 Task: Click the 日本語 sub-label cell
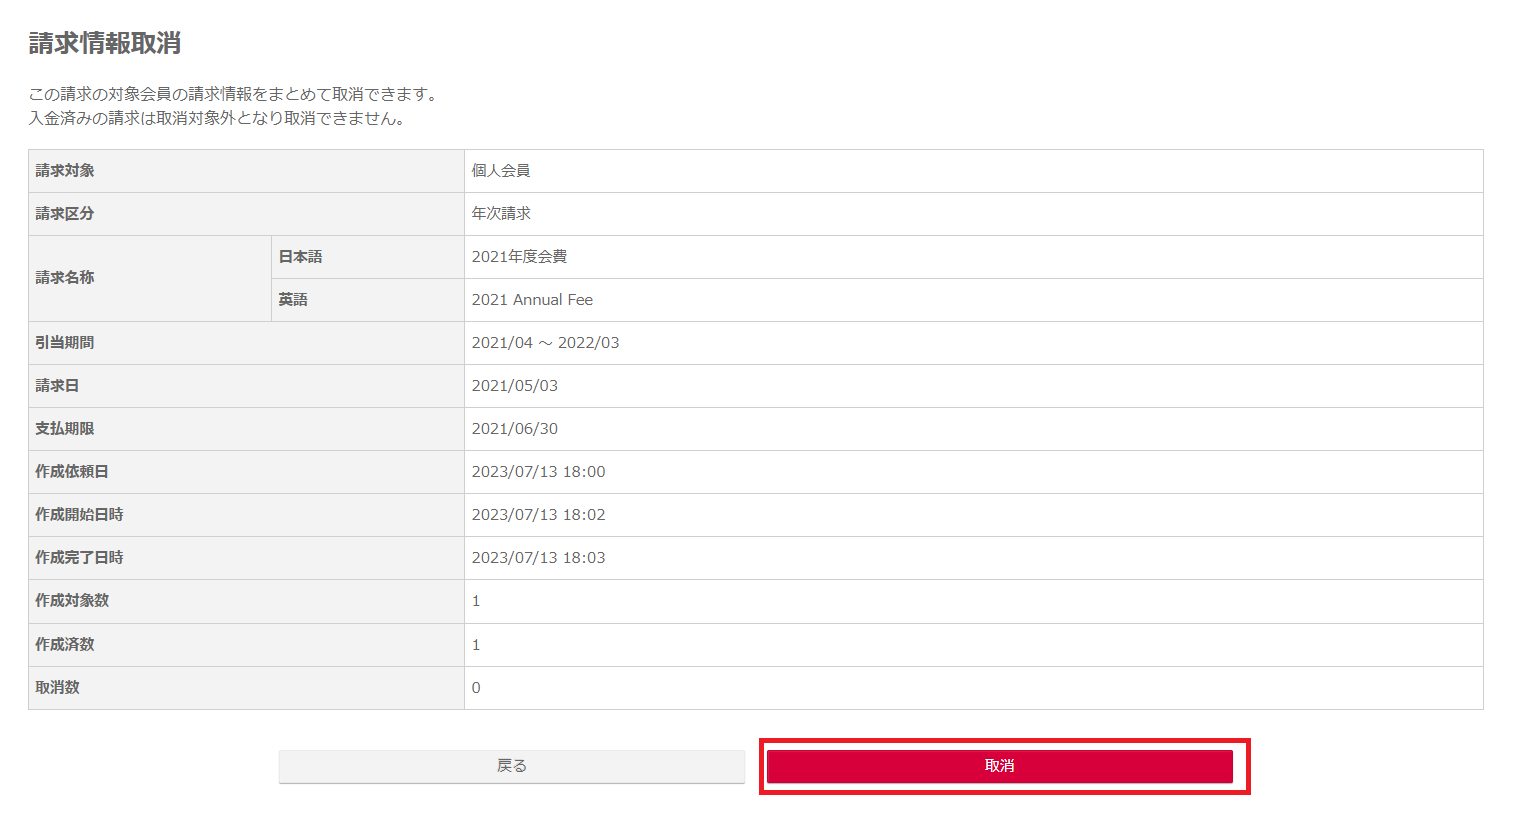pos(368,257)
